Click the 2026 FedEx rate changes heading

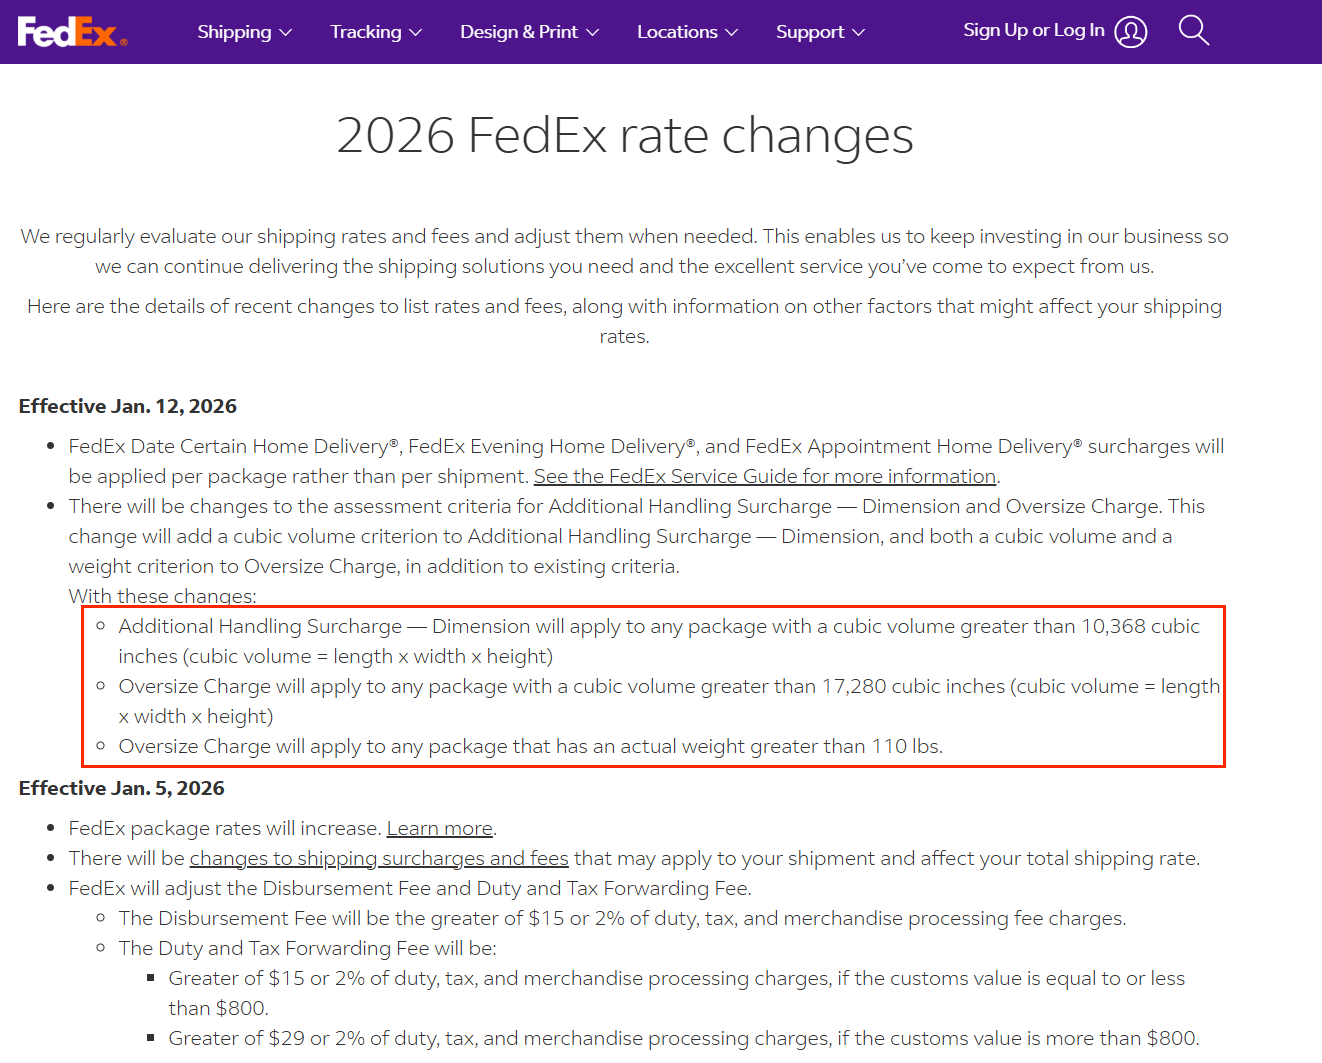[624, 135]
